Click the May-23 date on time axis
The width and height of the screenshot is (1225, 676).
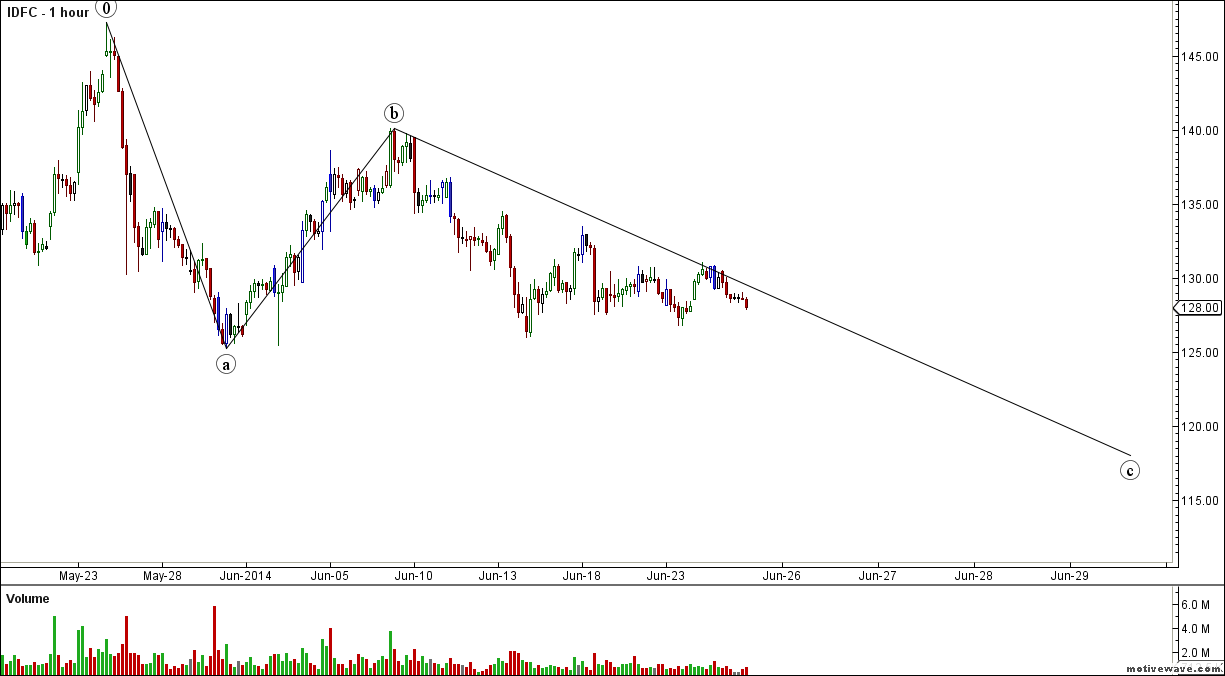[x=78, y=576]
